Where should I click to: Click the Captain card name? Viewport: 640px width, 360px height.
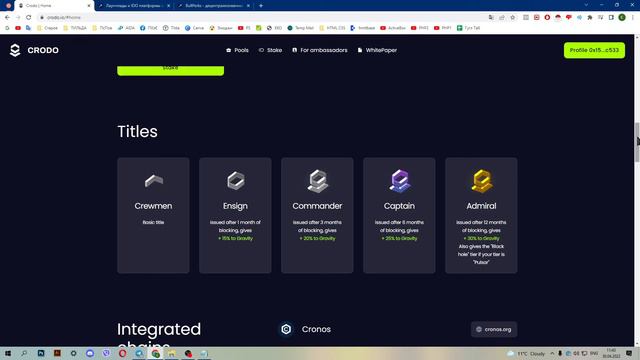(399, 206)
